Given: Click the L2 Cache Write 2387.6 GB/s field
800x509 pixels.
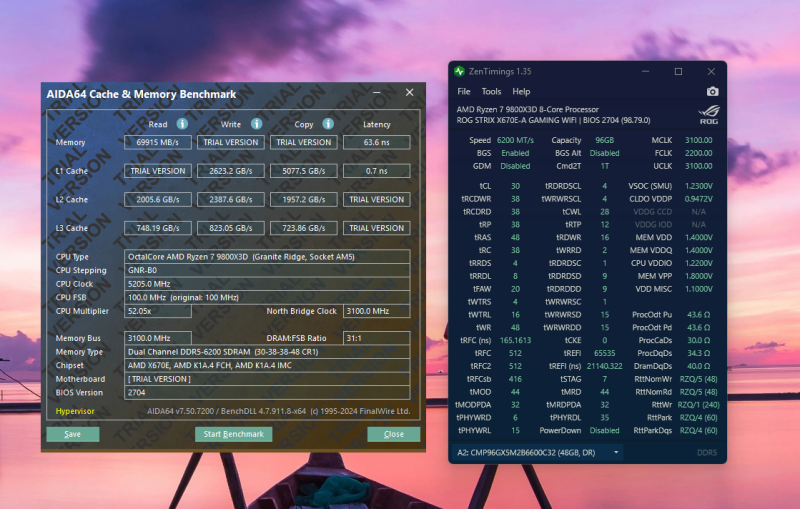Looking at the screenshot, I should coord(231,199).
